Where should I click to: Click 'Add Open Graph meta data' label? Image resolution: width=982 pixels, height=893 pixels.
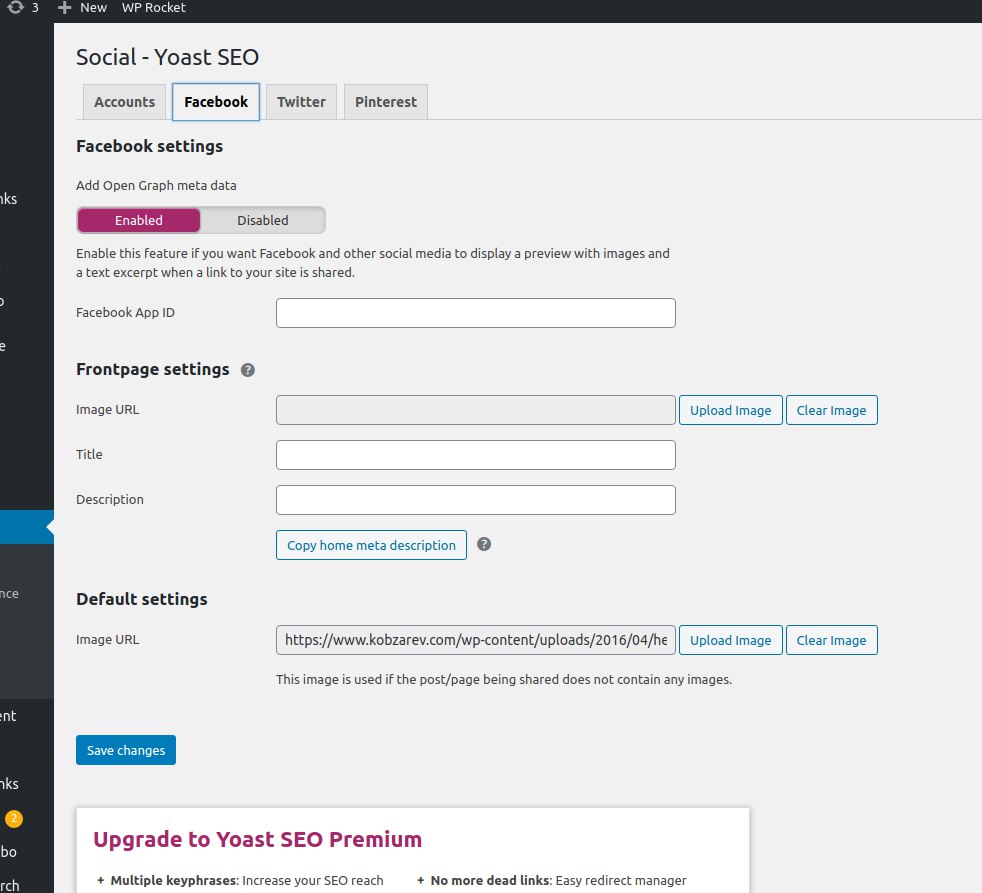pyautogui.click(x=157, y=185)
